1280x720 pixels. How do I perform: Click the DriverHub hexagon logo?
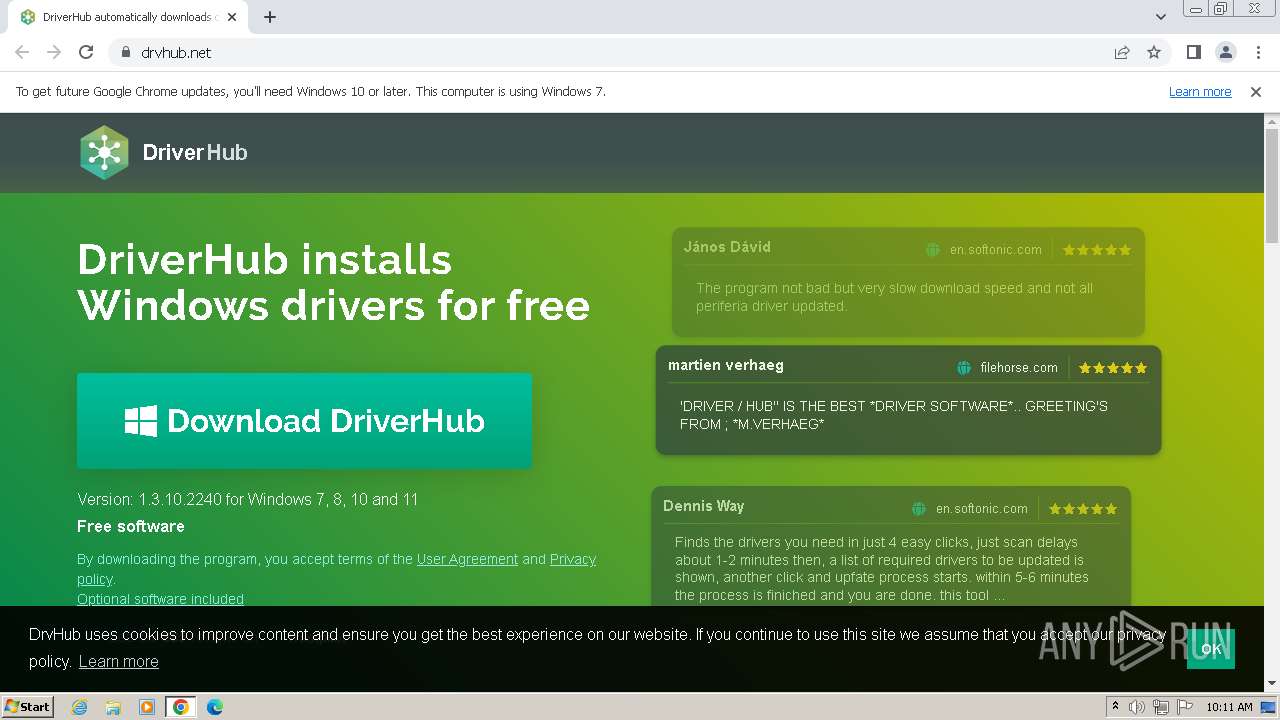tap(104, 152)
